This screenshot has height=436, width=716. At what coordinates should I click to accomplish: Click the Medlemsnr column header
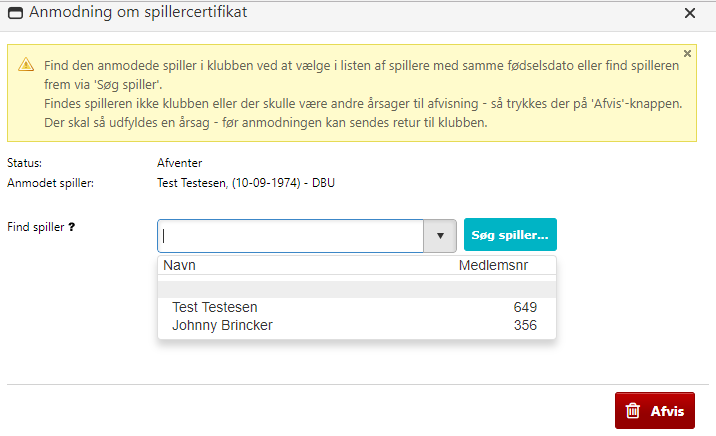tap(493, 265)
